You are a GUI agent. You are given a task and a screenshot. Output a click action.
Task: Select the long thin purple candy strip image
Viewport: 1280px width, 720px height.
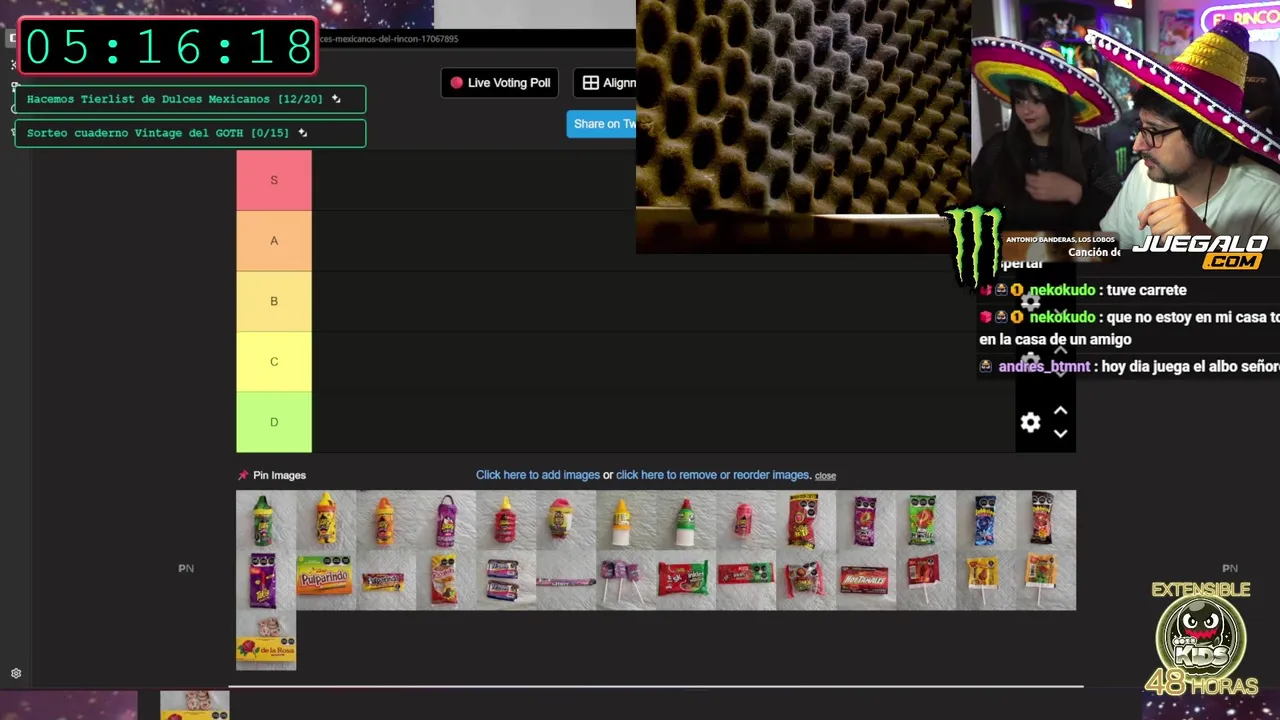tap(566, 580)
